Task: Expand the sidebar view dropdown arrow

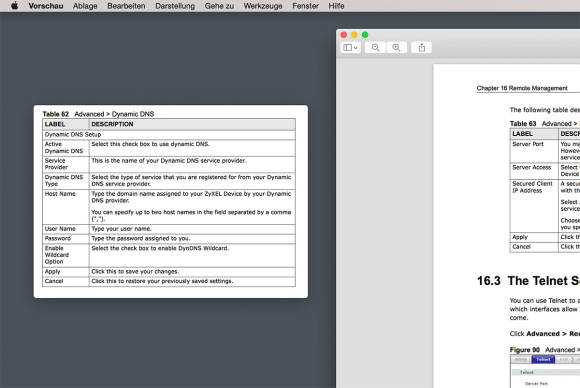Action: pyautogui.click(x=355, y=48)
